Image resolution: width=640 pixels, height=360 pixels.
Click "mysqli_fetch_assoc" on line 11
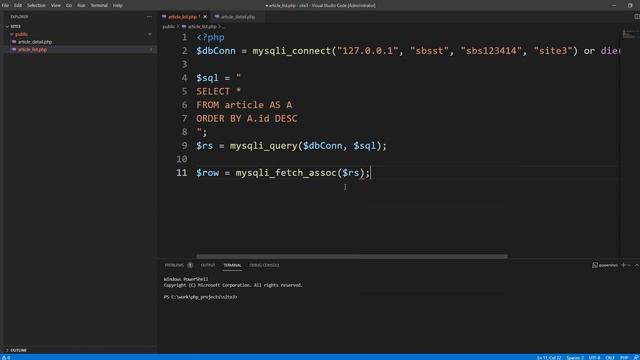286,173
